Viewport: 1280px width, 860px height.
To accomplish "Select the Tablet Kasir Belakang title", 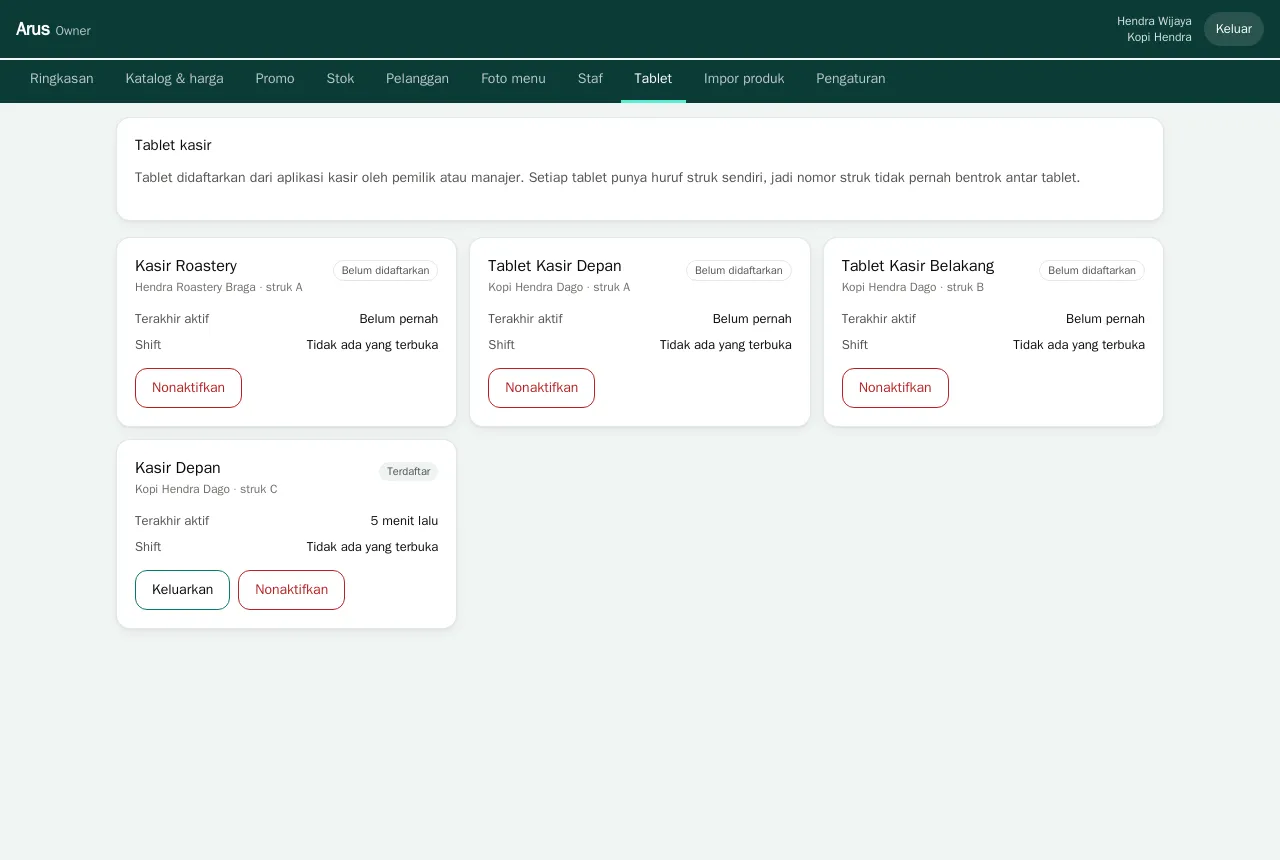I will pyautogui.click(x=918, y=266).
